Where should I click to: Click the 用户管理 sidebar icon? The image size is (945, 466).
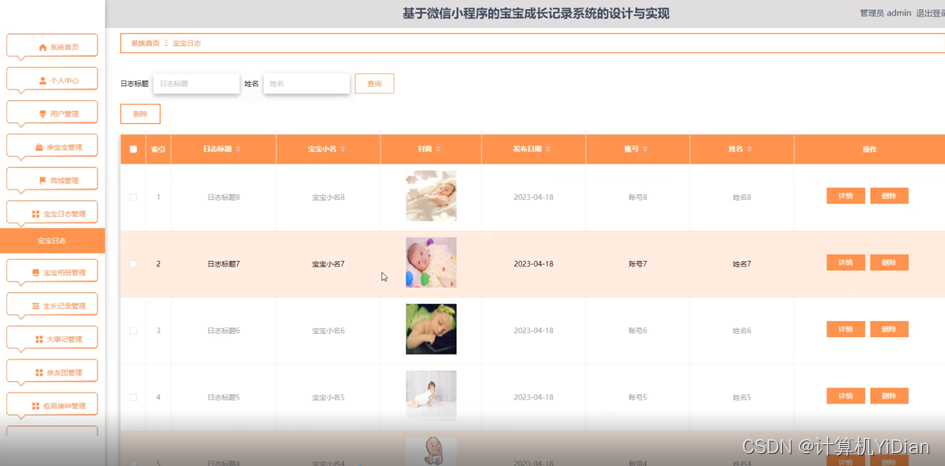pyautogui.click(x=42, y=113)
